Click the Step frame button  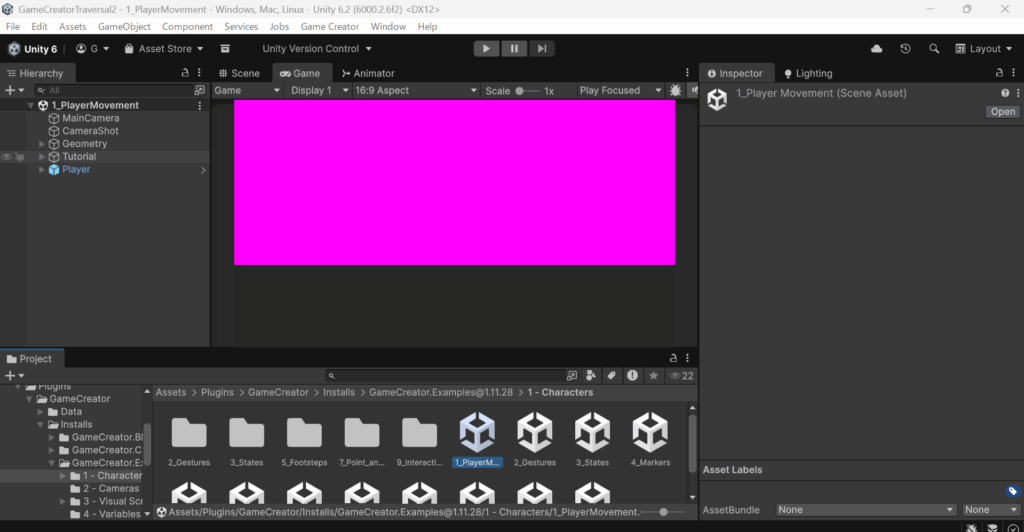(x=541, y=48)
